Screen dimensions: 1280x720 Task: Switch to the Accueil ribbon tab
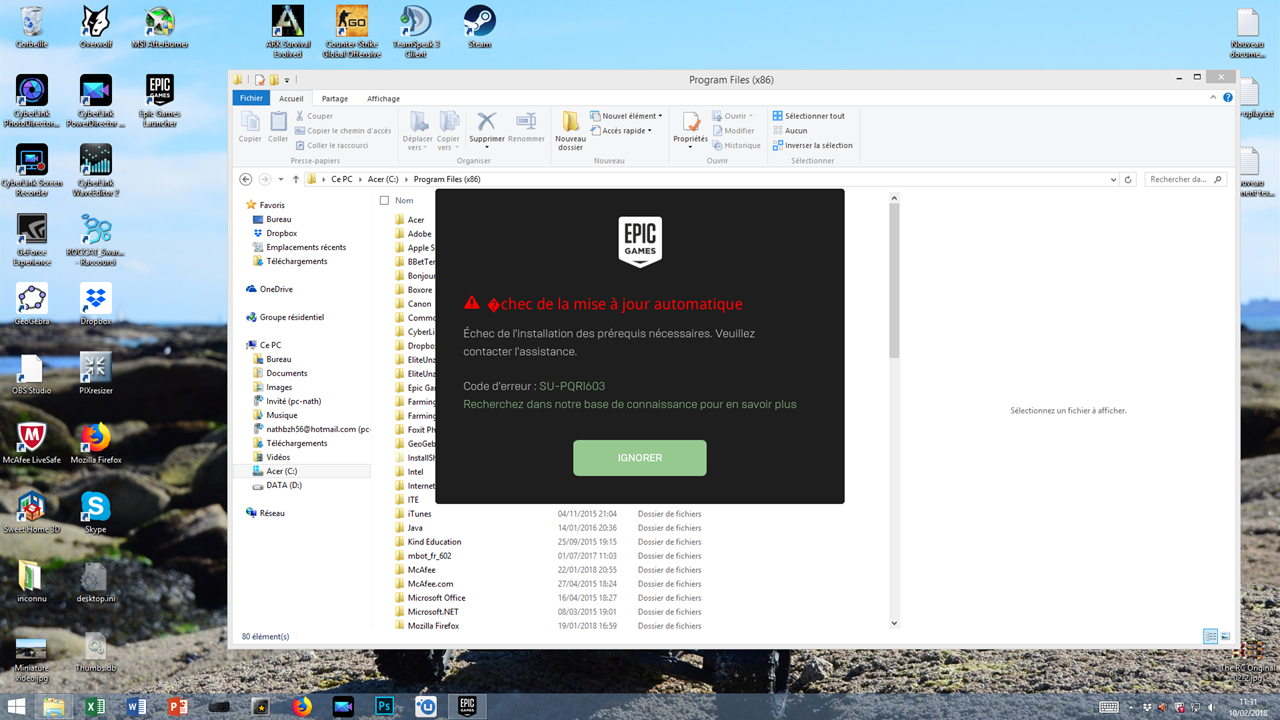click(x=291, y=98)
